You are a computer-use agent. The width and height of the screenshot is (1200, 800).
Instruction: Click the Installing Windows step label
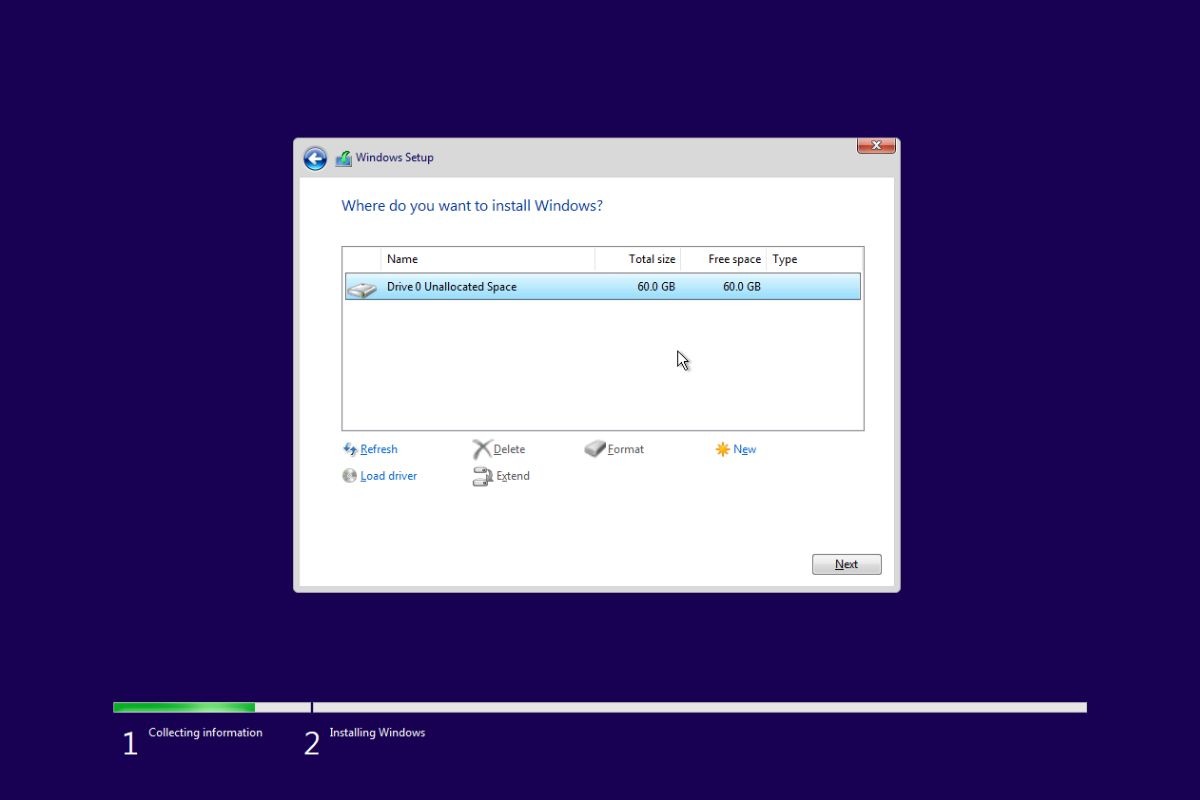377,733
